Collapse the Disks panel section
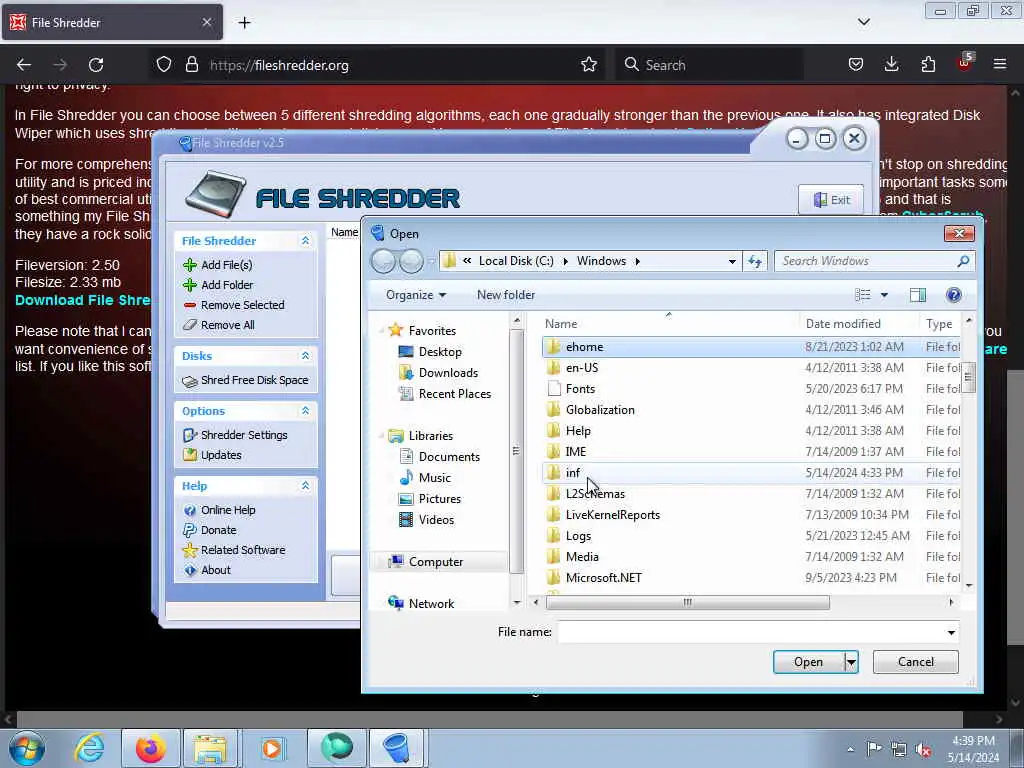 pyautogui.click(x=305, y=356)
